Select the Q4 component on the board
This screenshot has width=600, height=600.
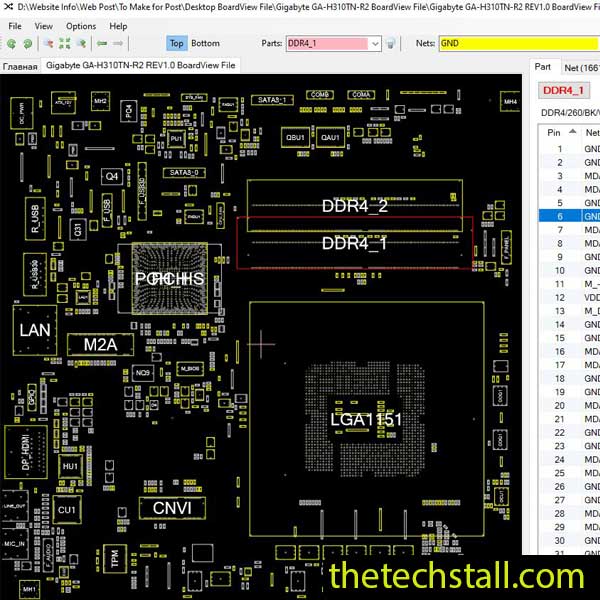[112, 176]
